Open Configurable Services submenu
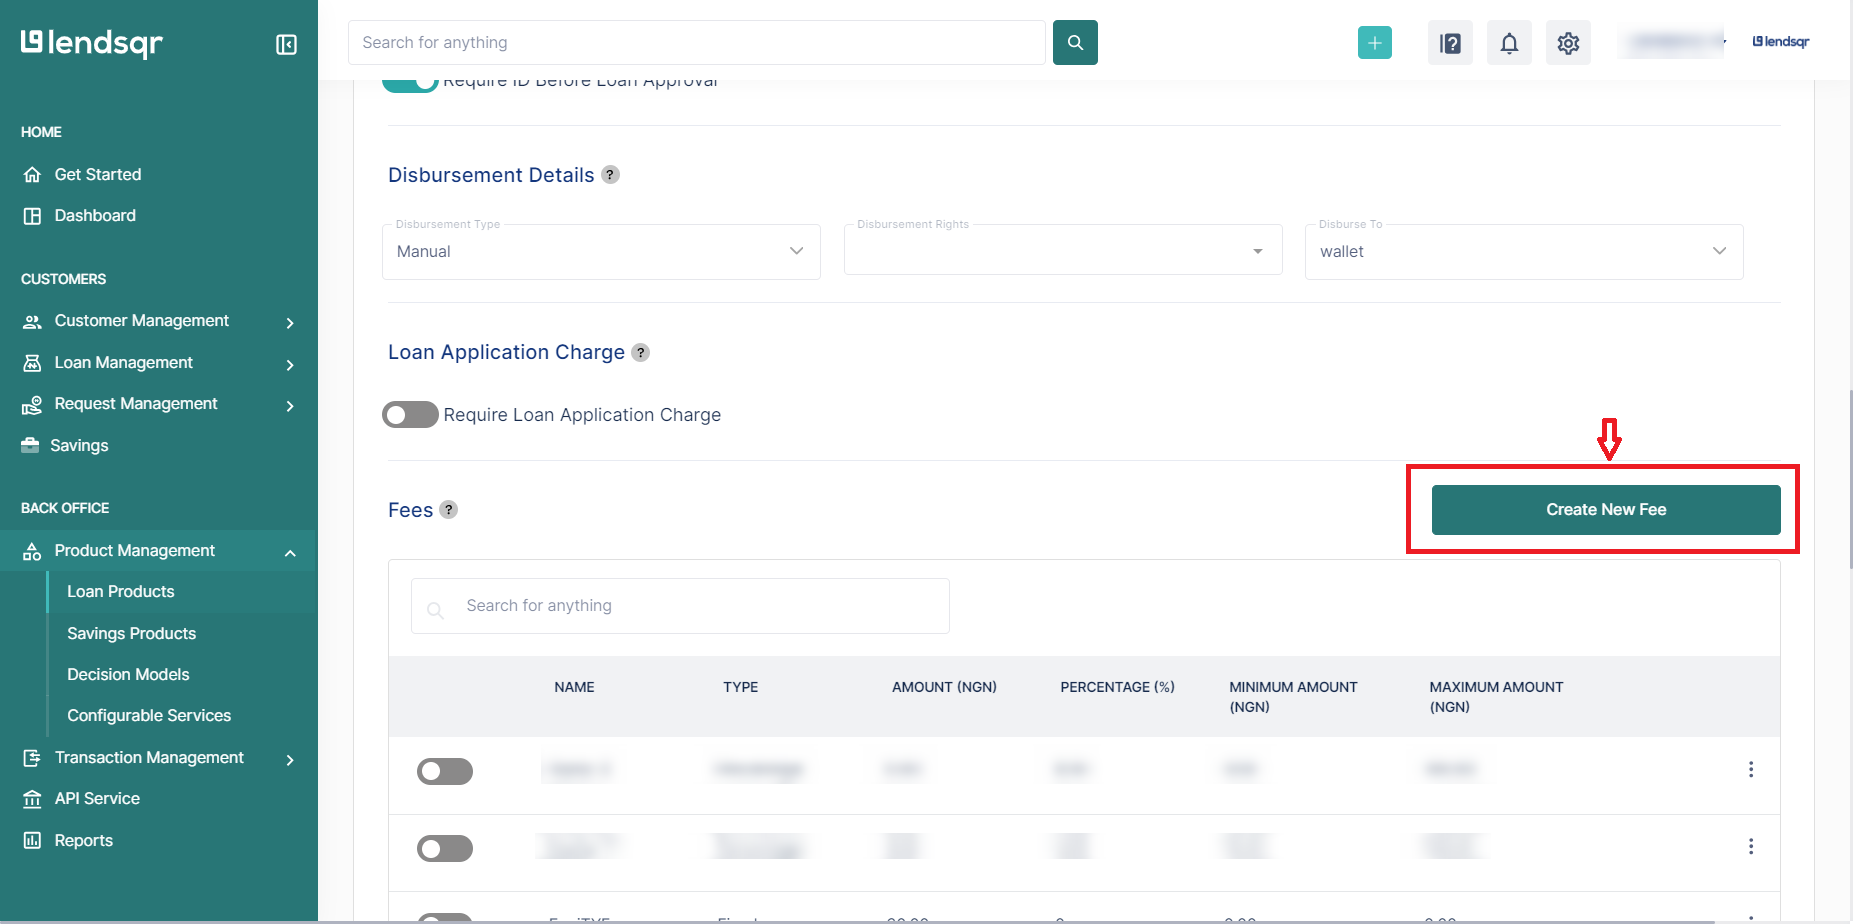This screenshot has width=1853, height=924. click(149, 715)
